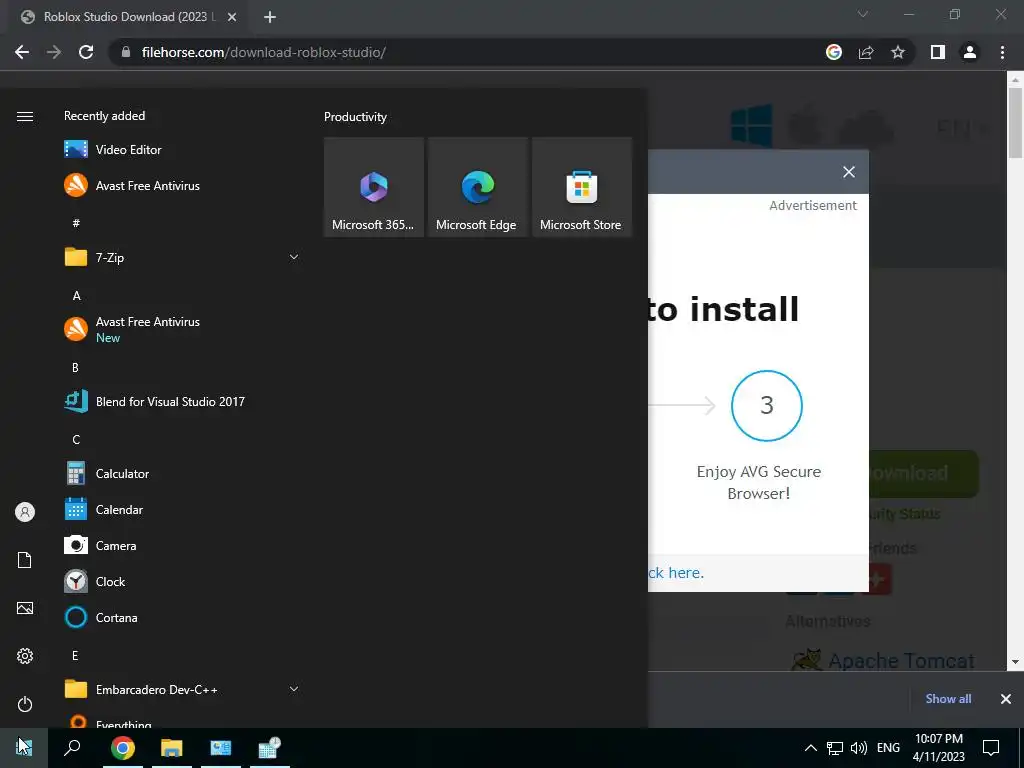Expand the Start menu hamburger button
The image size is (1024, 768).
(25, 116)
